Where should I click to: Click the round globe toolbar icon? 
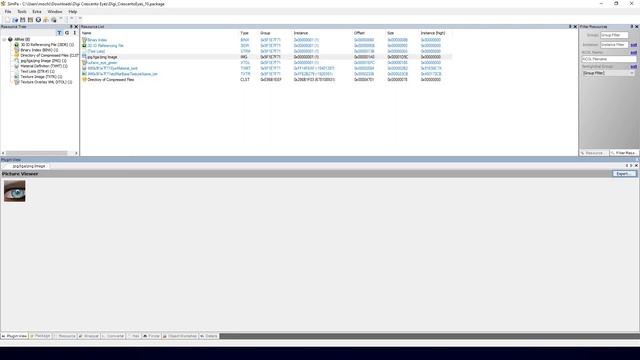pyautogui.click(x=38, y=20)
